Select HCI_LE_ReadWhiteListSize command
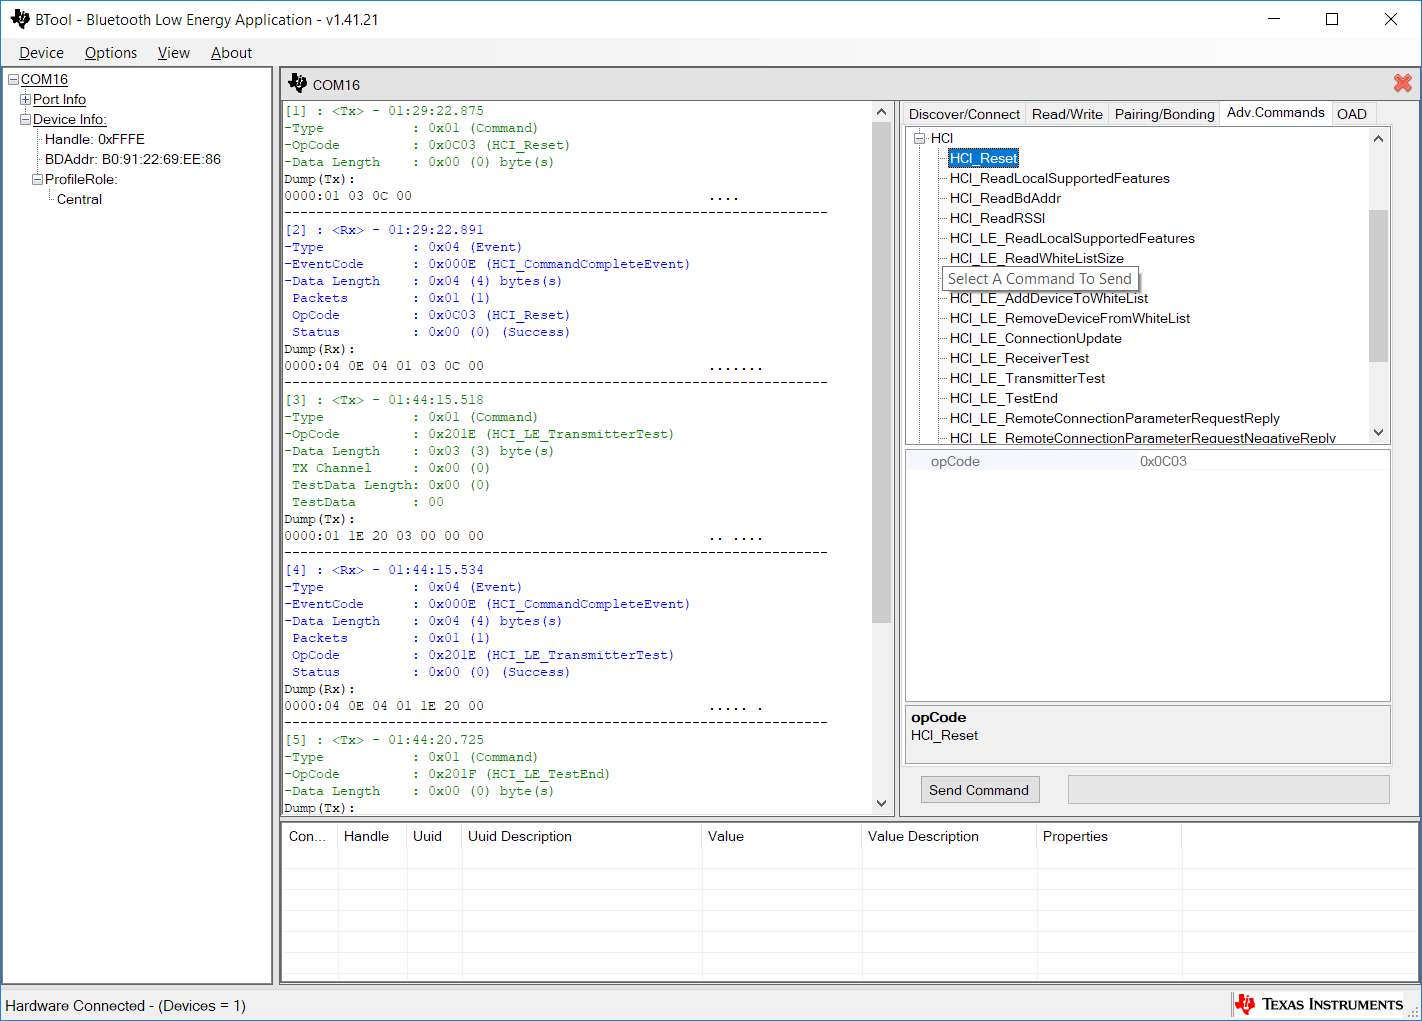This screenshot has height=1021, width=1422. point(1036,258)
